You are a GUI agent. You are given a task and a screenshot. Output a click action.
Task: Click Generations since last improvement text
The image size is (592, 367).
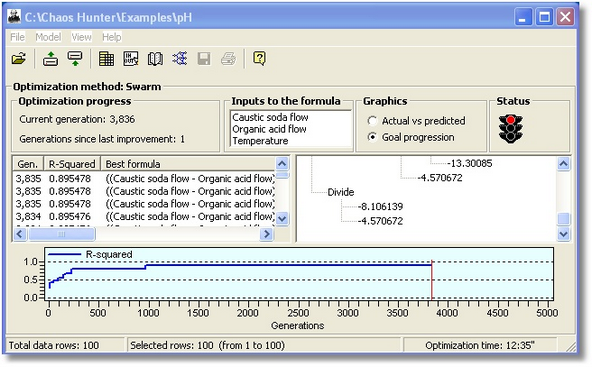pyautogui.click(x=102, y=139)
